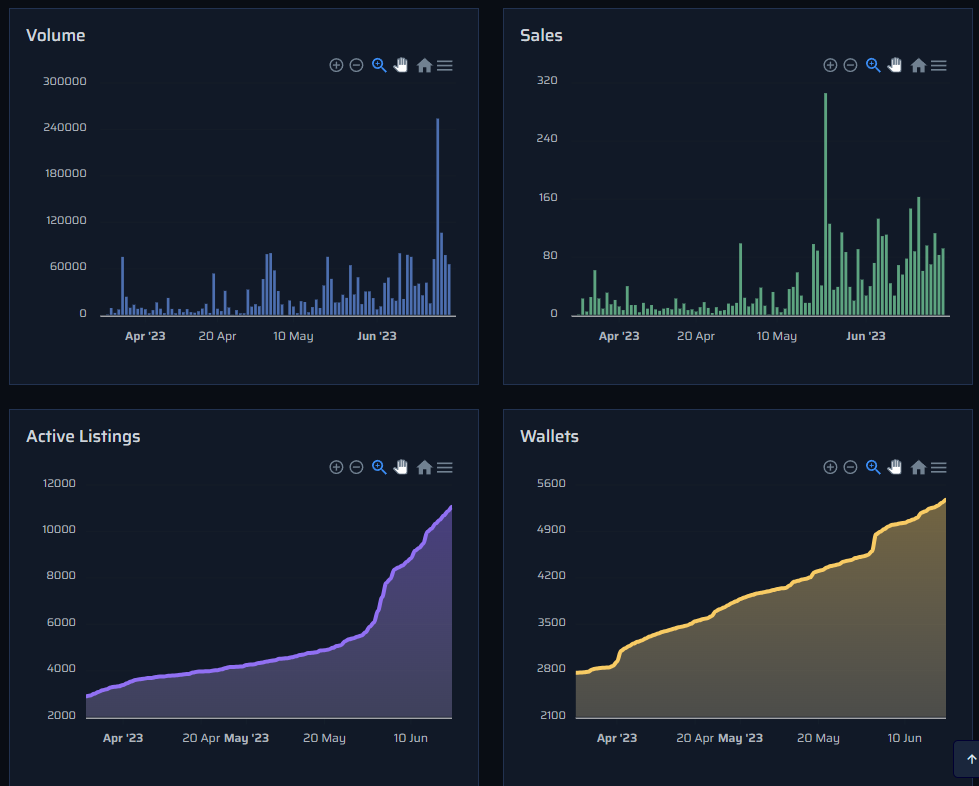
Task: Click the 4900 label on Wallets axis
Action: (x=551, y=529)
